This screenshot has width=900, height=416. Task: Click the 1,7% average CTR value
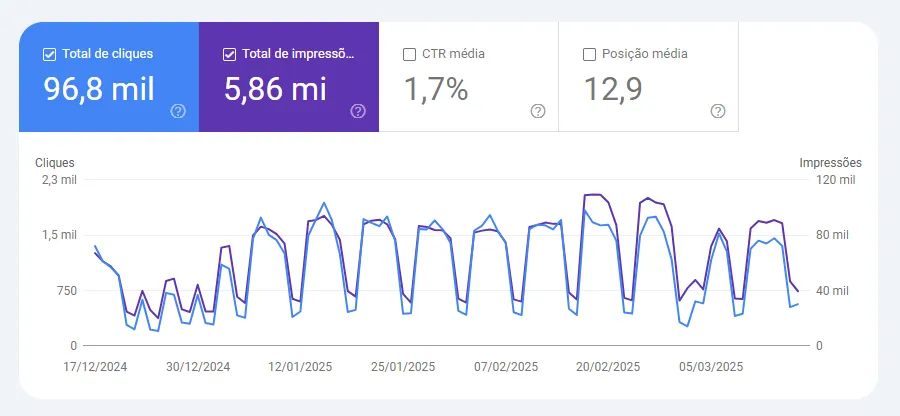point(436,89)
